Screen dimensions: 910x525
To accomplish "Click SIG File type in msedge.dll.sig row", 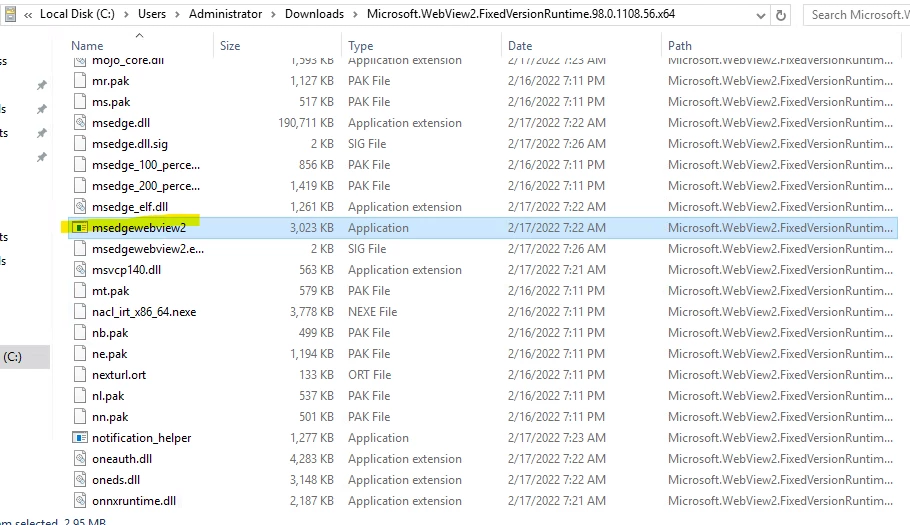I will coord(367,143).
